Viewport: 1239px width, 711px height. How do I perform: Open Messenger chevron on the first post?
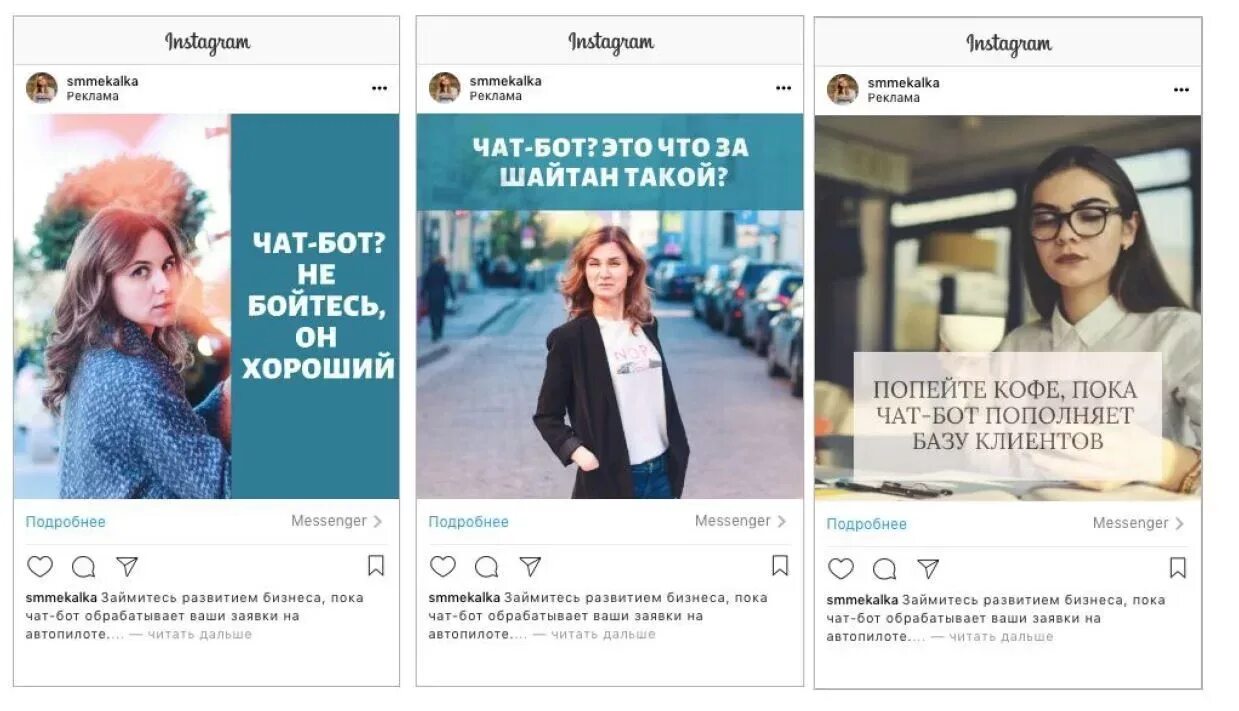[x=377, y=521]
